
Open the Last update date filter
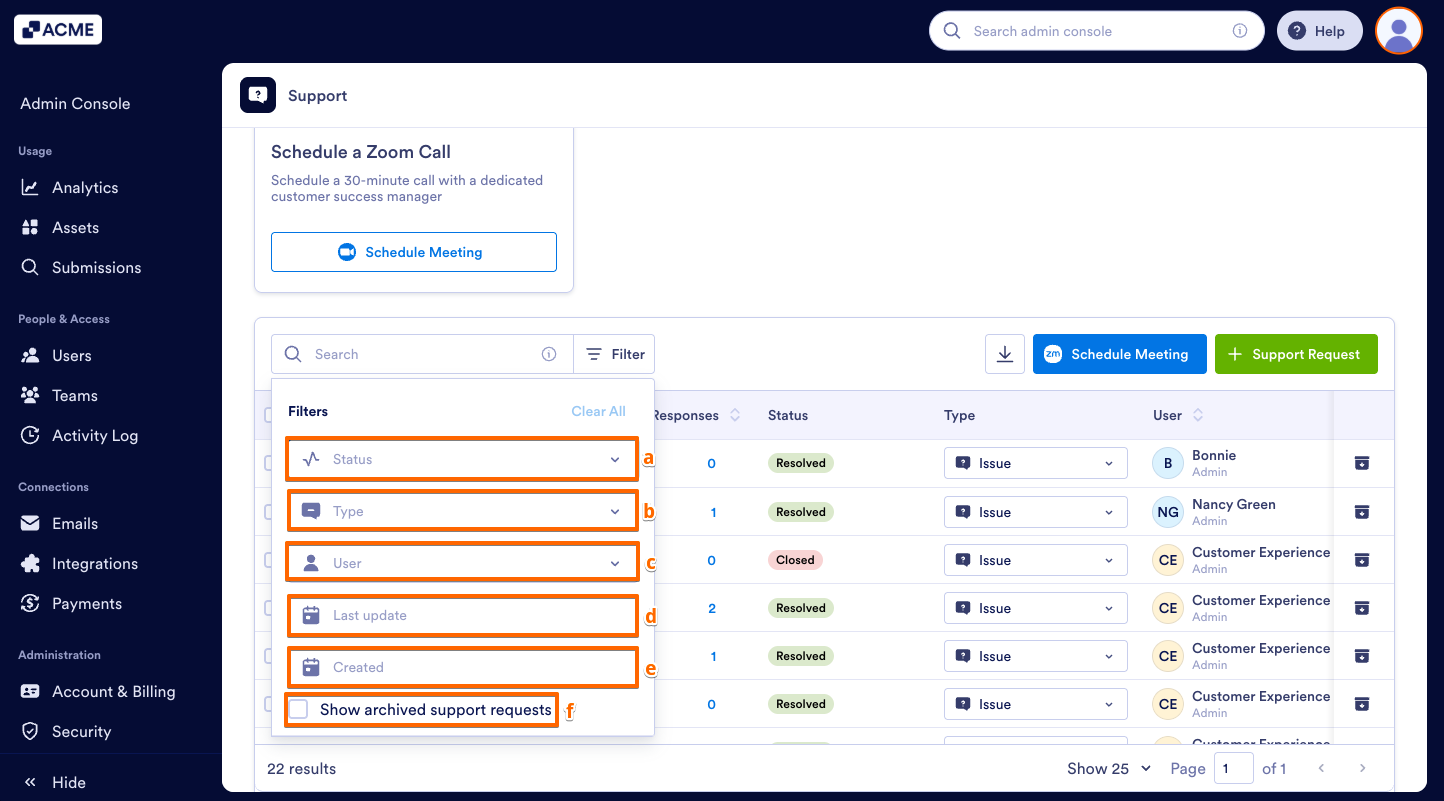pos(462,615)
